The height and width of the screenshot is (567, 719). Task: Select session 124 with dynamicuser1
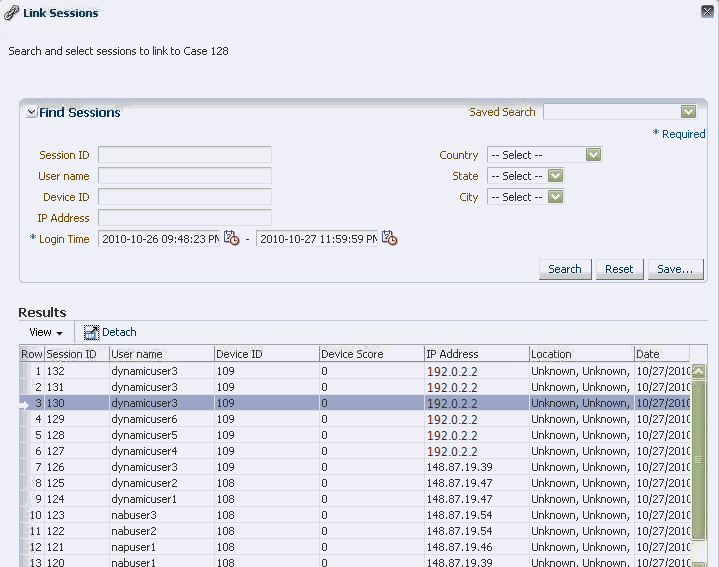pyautogui.click(x=355, y=500)
